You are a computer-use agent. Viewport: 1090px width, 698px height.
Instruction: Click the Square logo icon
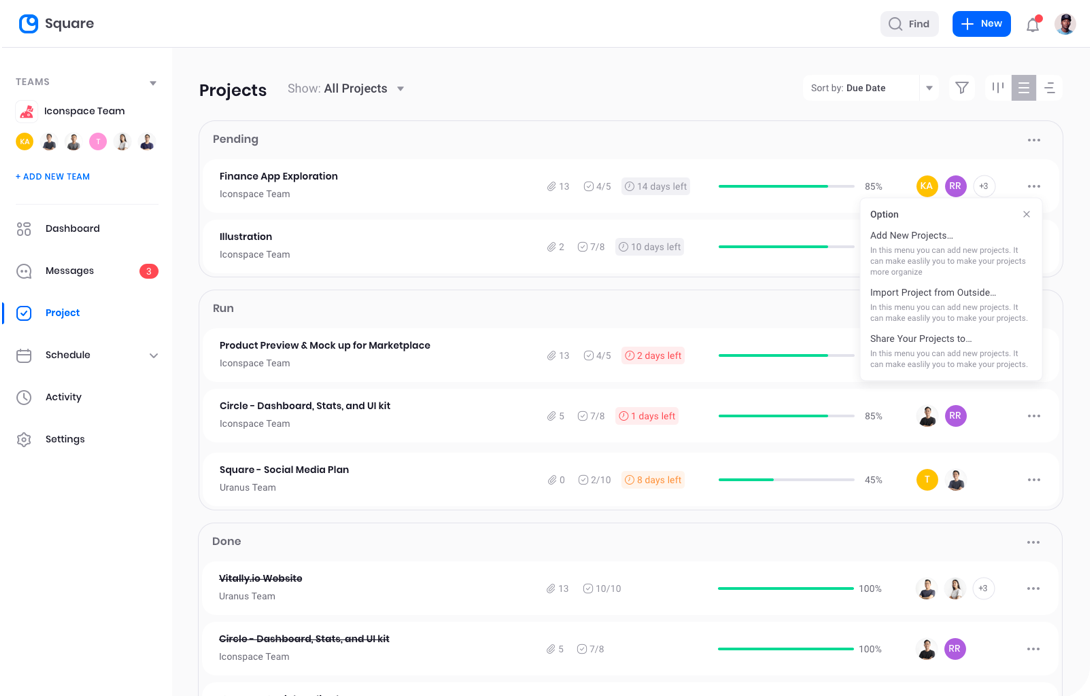click(x=29, y=24)
